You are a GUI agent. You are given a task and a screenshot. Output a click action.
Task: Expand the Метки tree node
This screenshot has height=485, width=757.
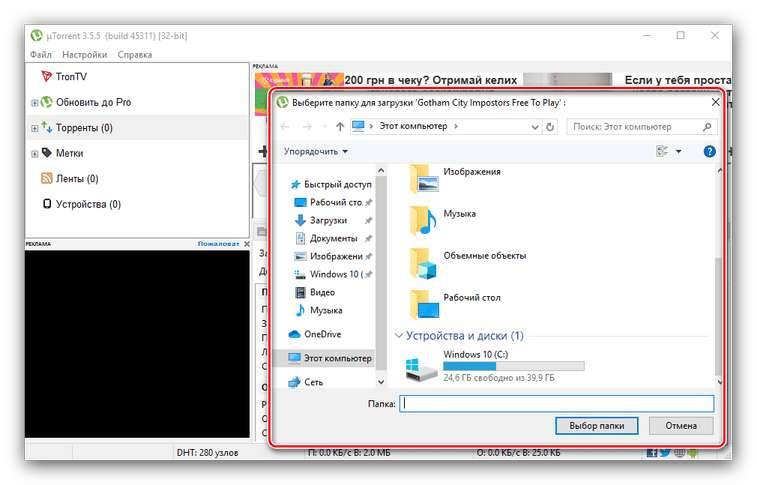35,154
